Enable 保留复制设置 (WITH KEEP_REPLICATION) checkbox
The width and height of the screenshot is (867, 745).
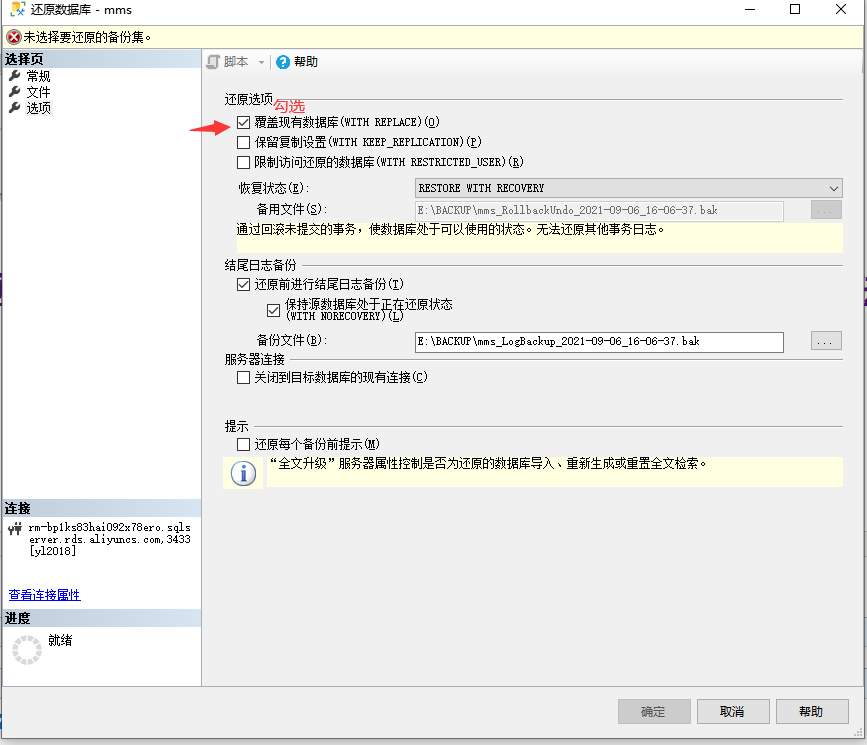coord(243,142)
